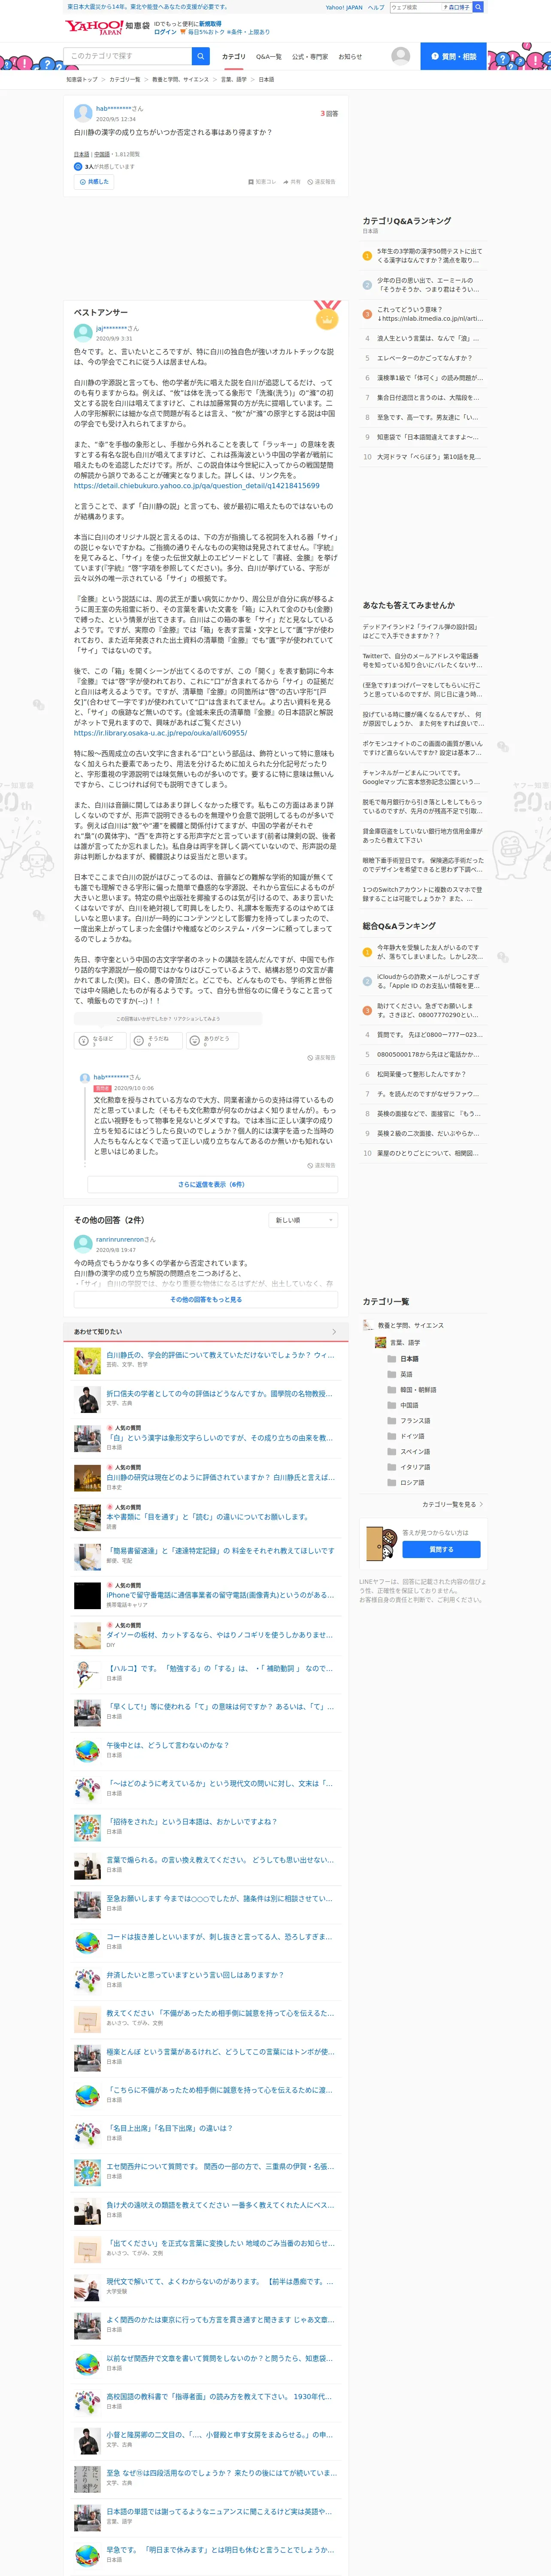
Task: Click the blue category search magnifier button
Action: 201,56
